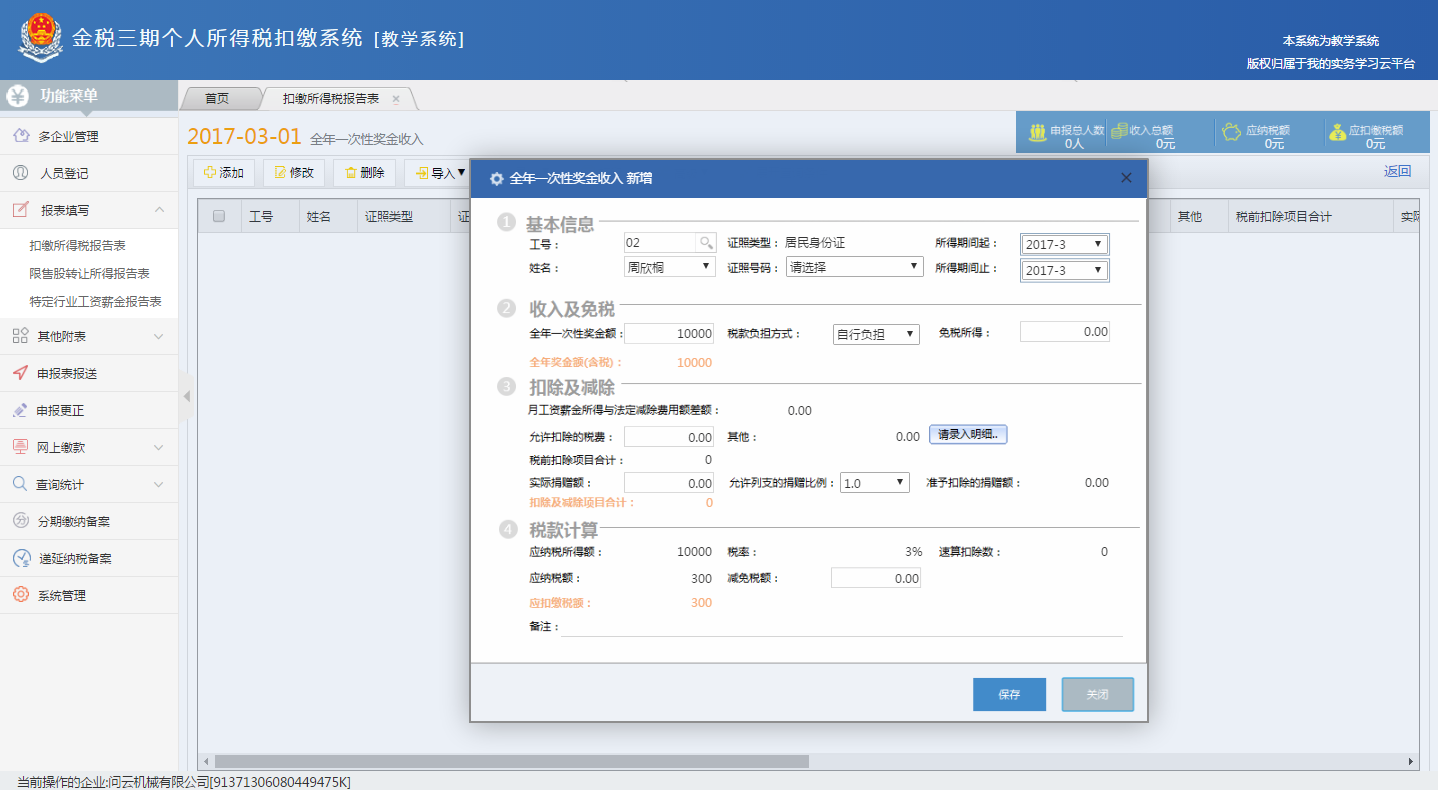Screen dimensions: 1438x790
Task: Click the 申报总人数 people icon
Action: (1037, 130)
